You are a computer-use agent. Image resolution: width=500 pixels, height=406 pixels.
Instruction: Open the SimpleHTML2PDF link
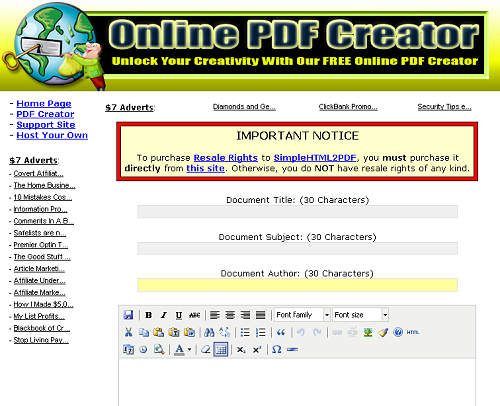pos(315,158)
